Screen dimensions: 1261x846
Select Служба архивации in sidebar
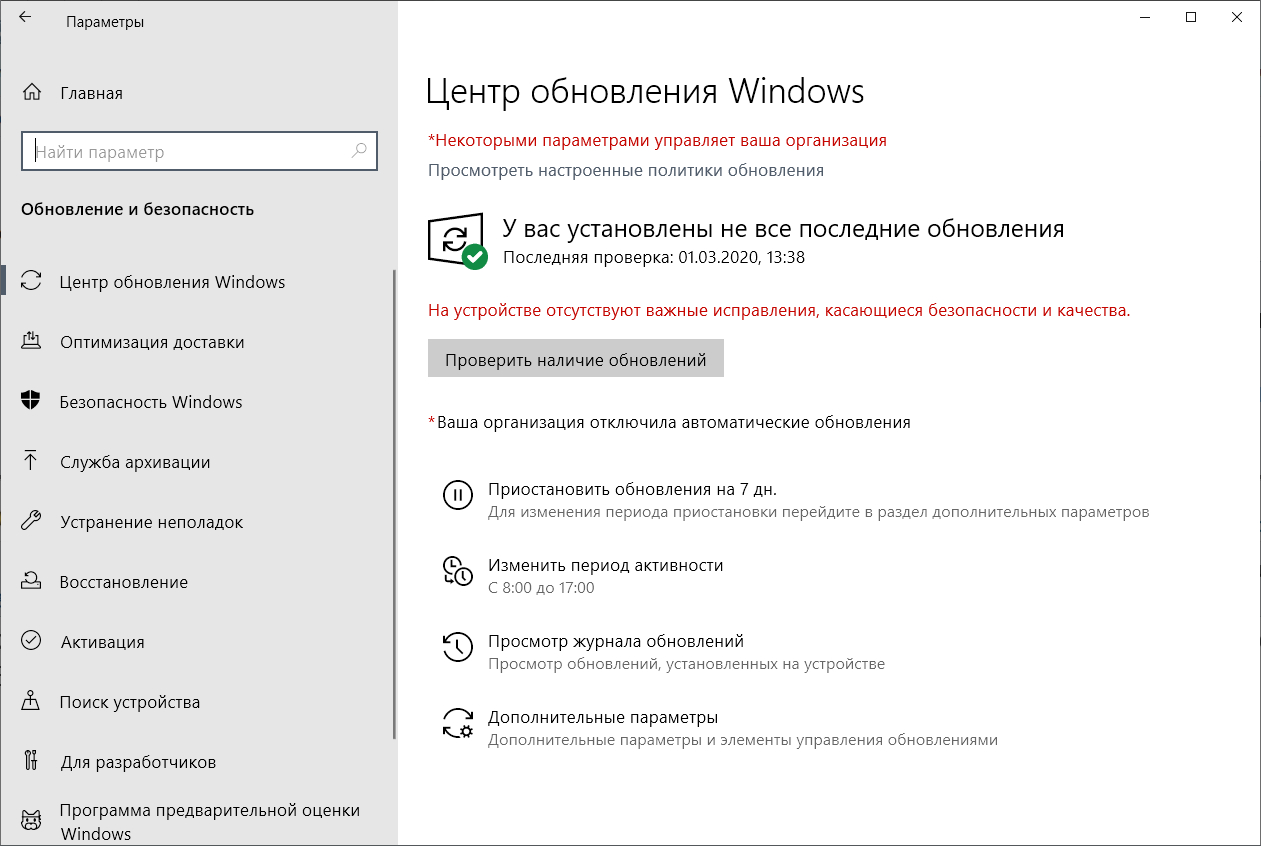[x=135, y=462]
